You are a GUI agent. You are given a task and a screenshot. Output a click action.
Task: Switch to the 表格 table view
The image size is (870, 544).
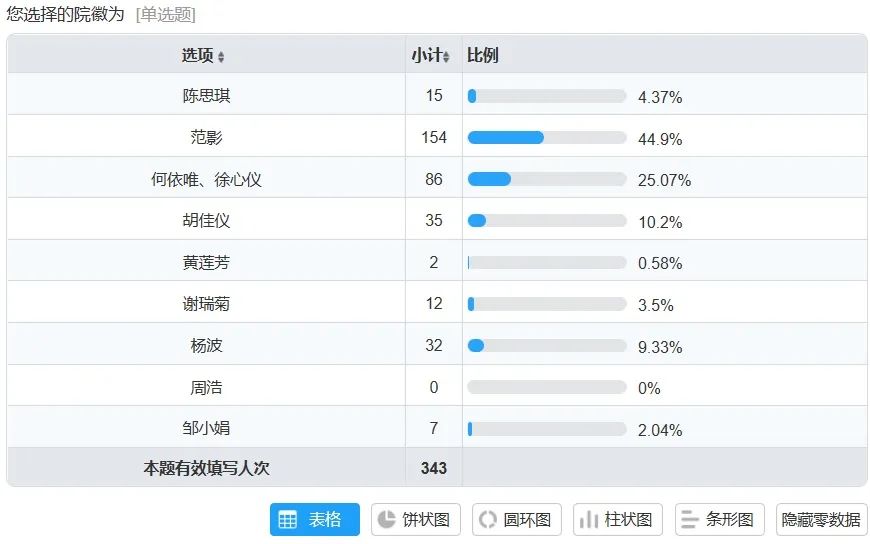point(314,520)
